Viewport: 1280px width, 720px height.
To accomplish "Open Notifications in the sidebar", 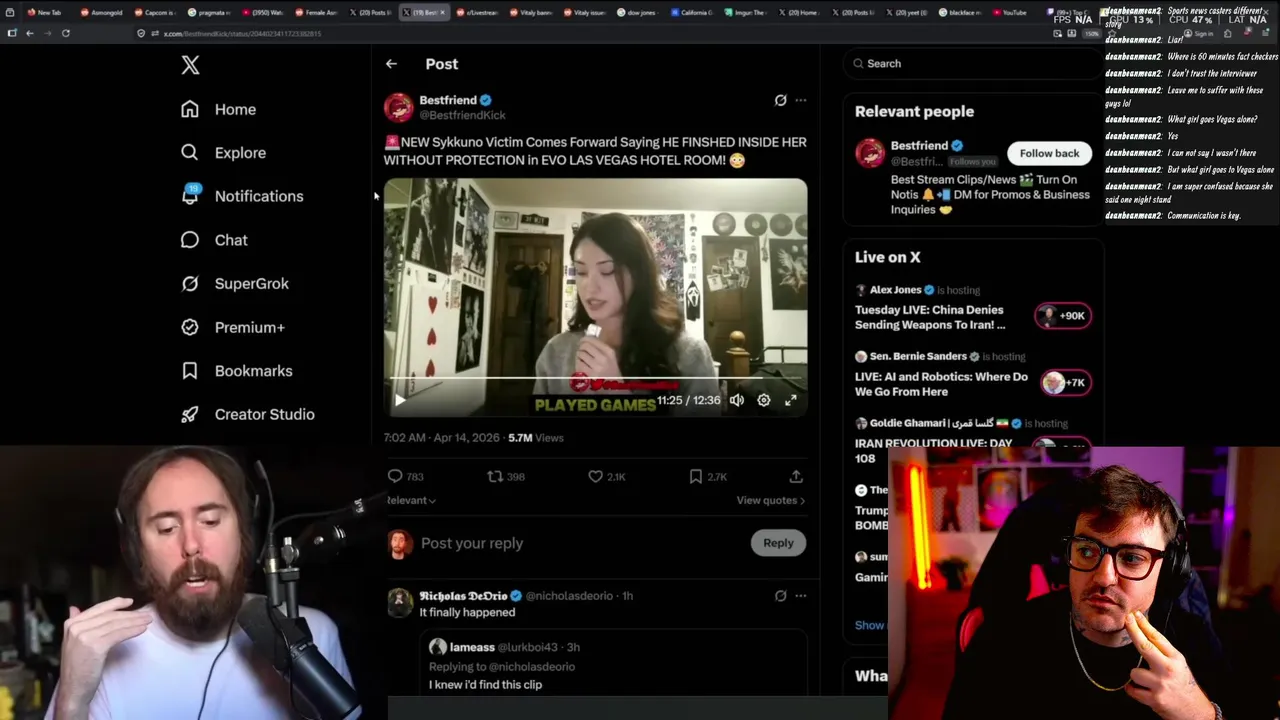I will pos(241,196).
